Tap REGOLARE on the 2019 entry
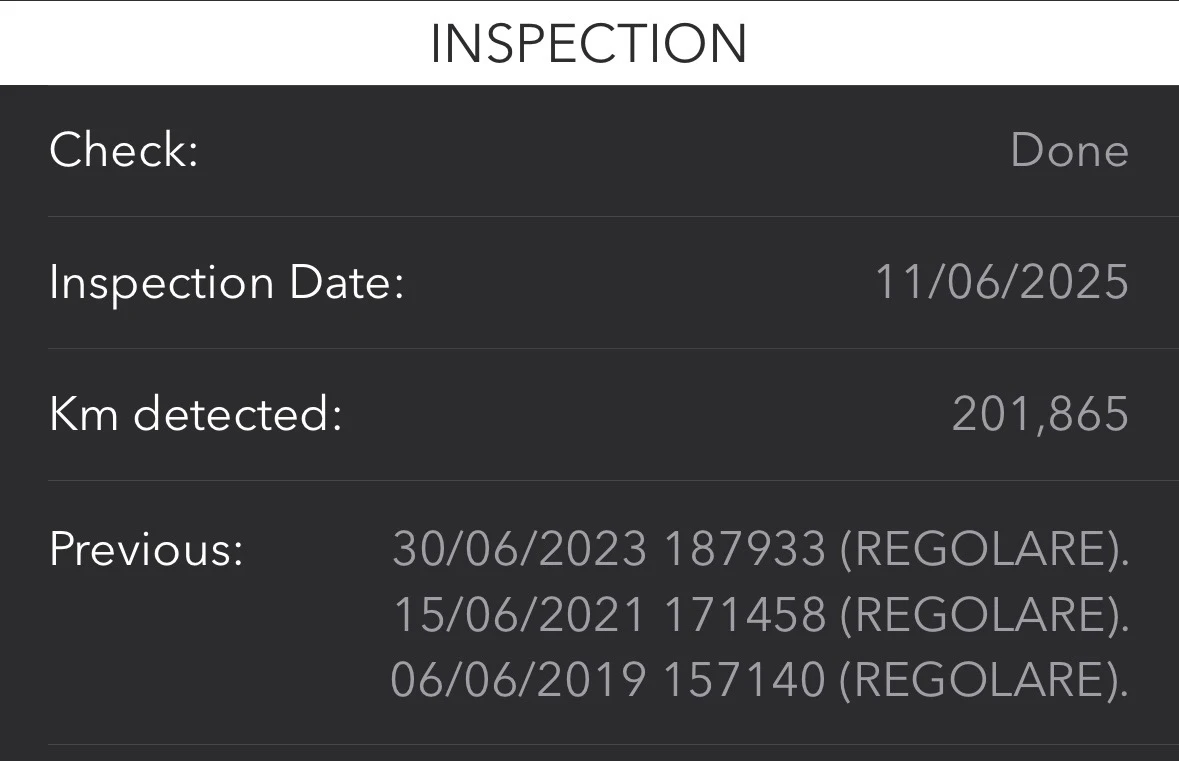The width and height of the screenshot is (1179, 761). click(x=978, y=681)
